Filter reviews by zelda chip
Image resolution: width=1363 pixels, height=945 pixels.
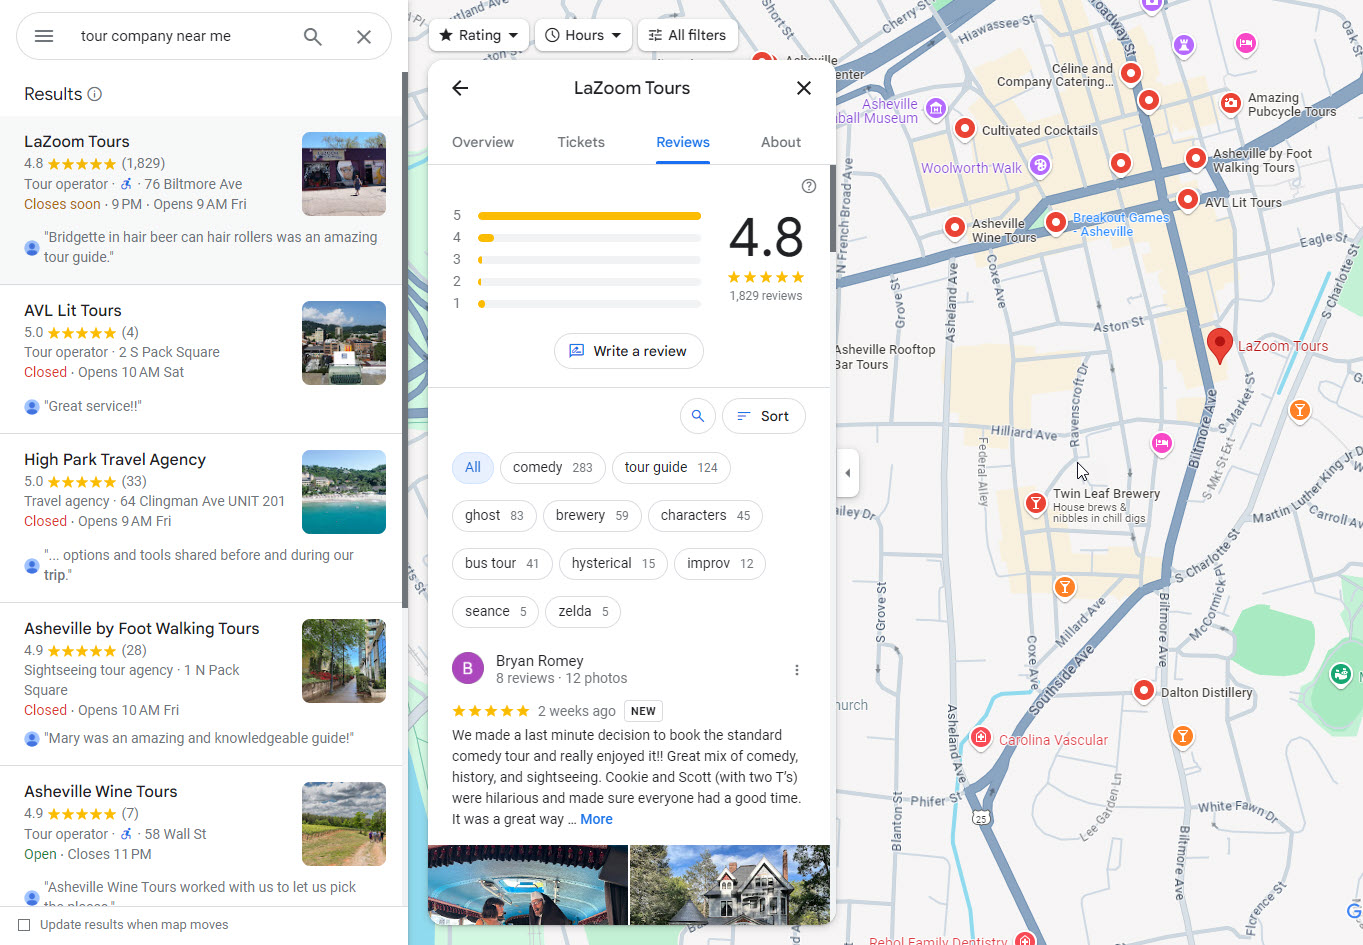click(x=583, y=612)
